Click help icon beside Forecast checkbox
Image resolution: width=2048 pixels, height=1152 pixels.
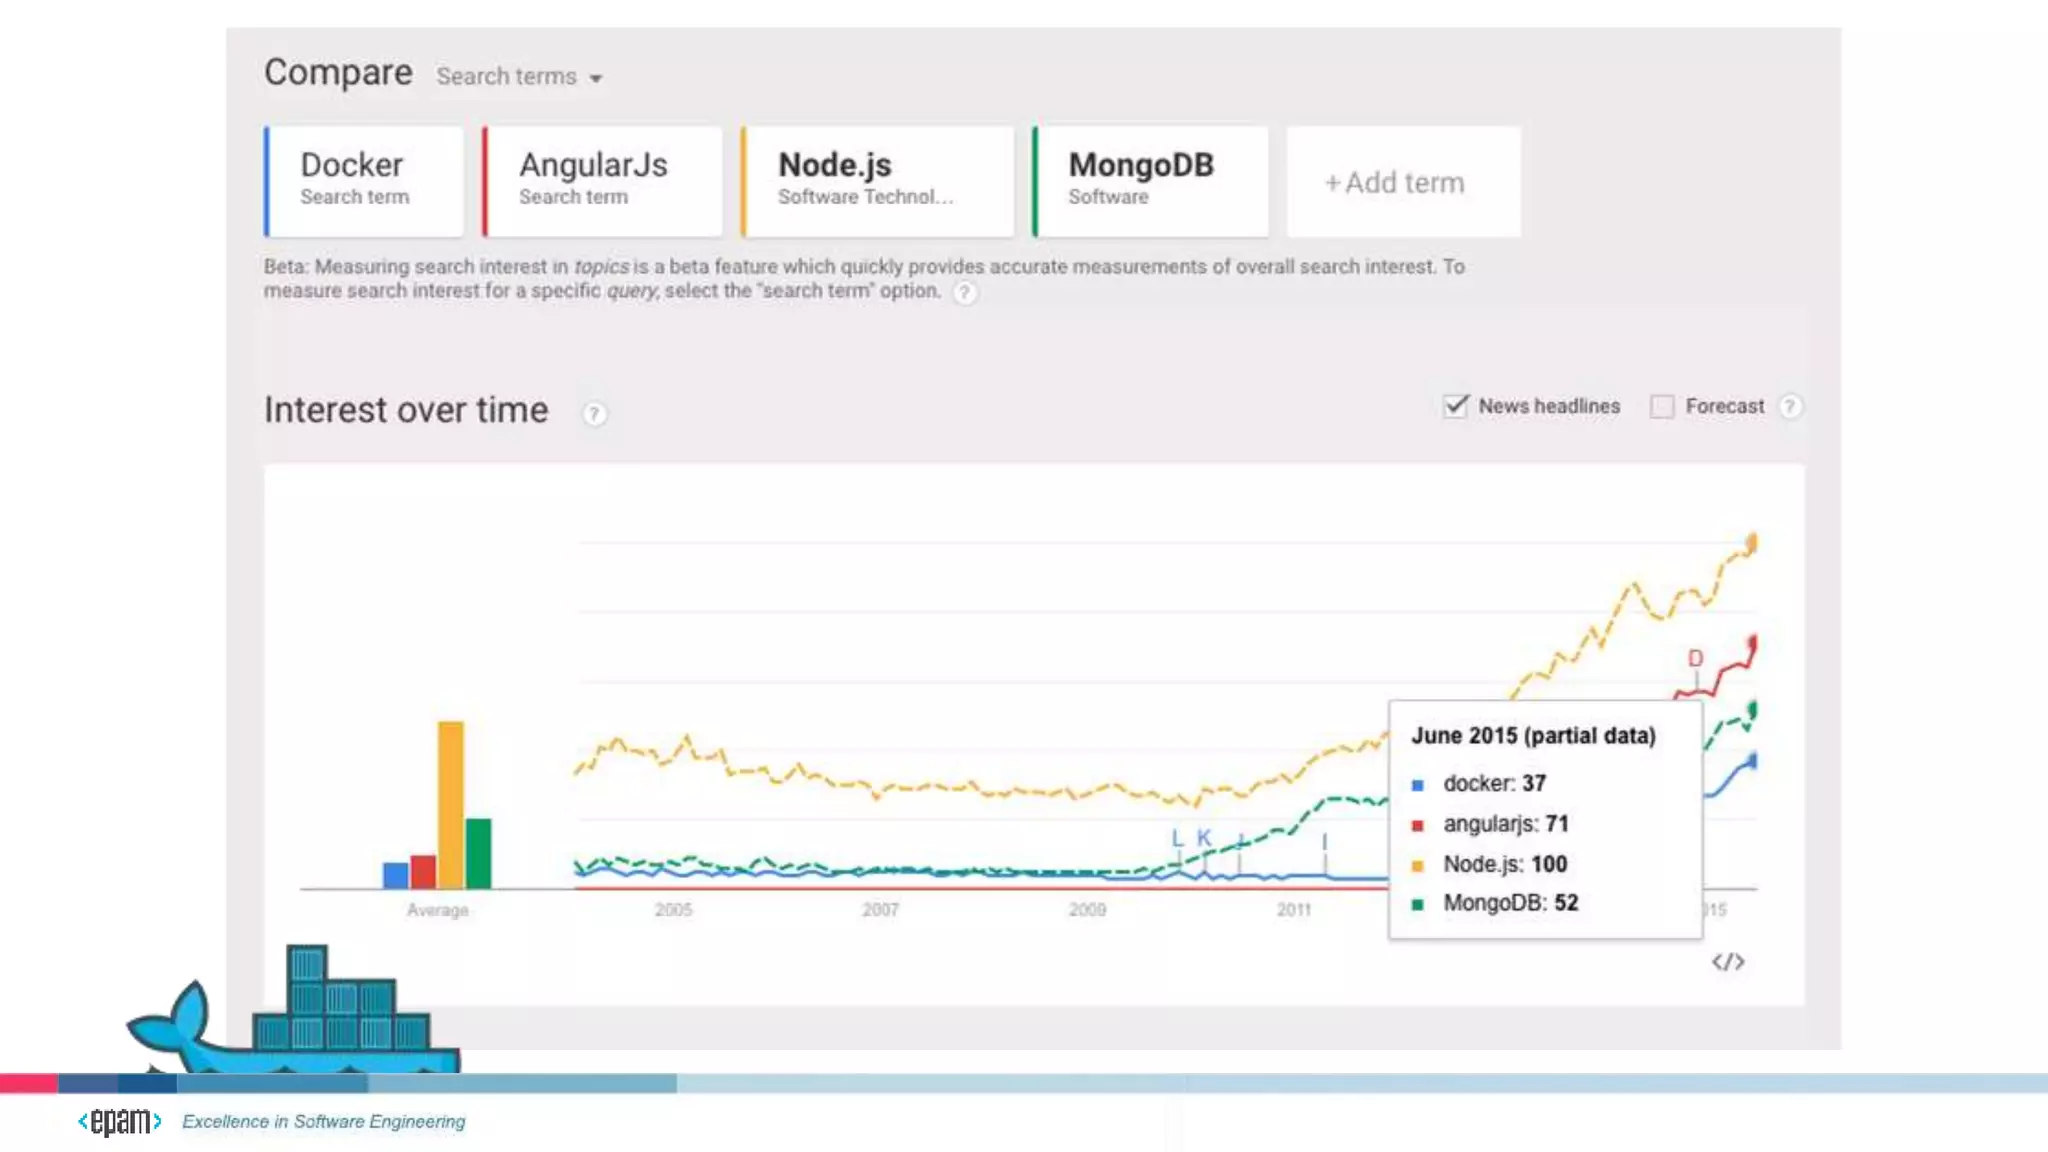(x=1790, y=407)
